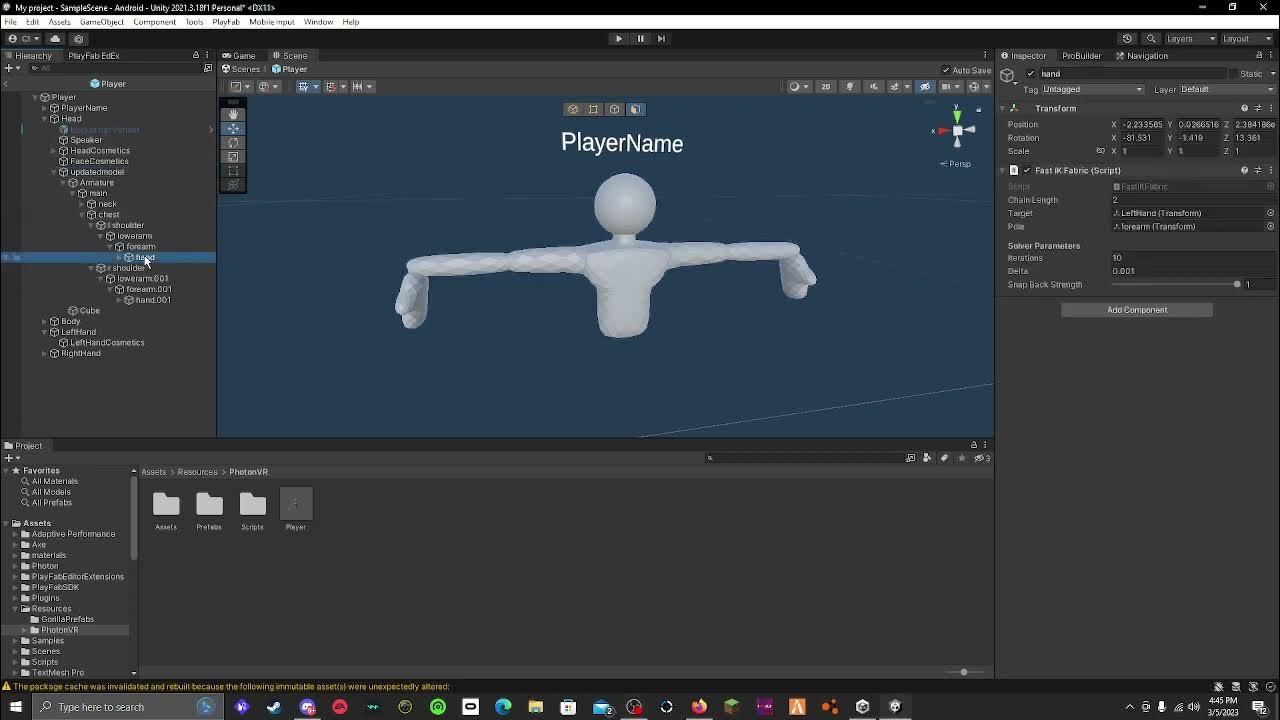This screenshot has width=1280, height=720.
Task: Click the Chain Length field
Action: coord(1194,200)
